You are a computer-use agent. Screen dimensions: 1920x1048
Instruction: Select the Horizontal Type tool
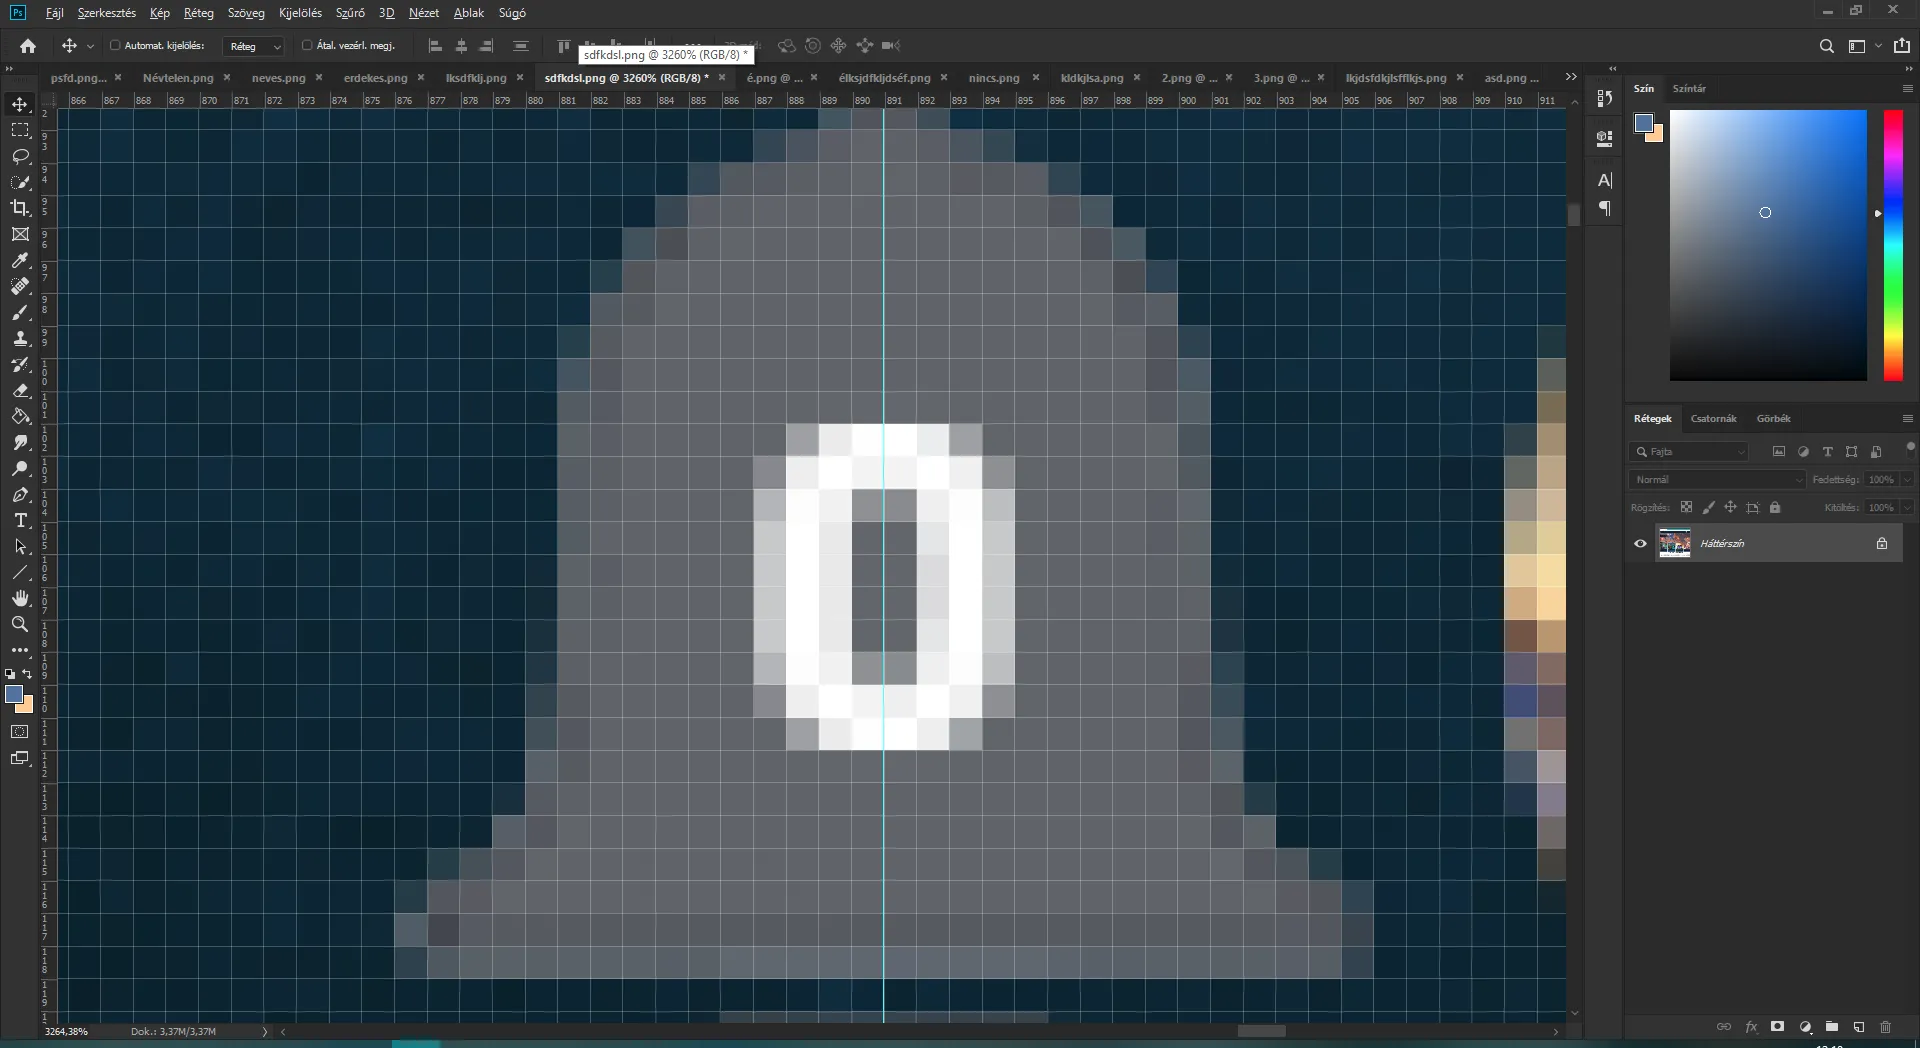(x=20, y=520)
